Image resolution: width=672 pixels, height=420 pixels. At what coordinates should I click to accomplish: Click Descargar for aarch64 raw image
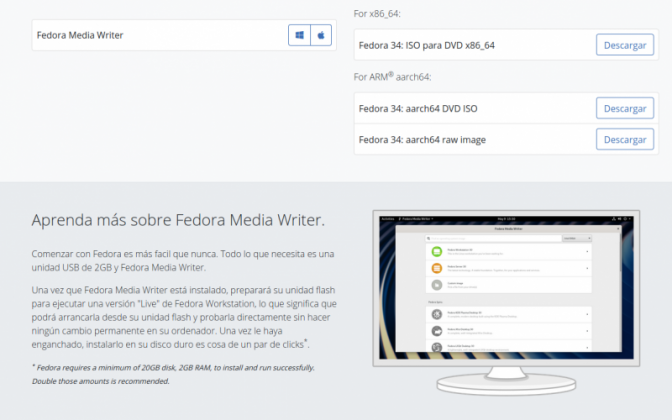click(625, 139)
